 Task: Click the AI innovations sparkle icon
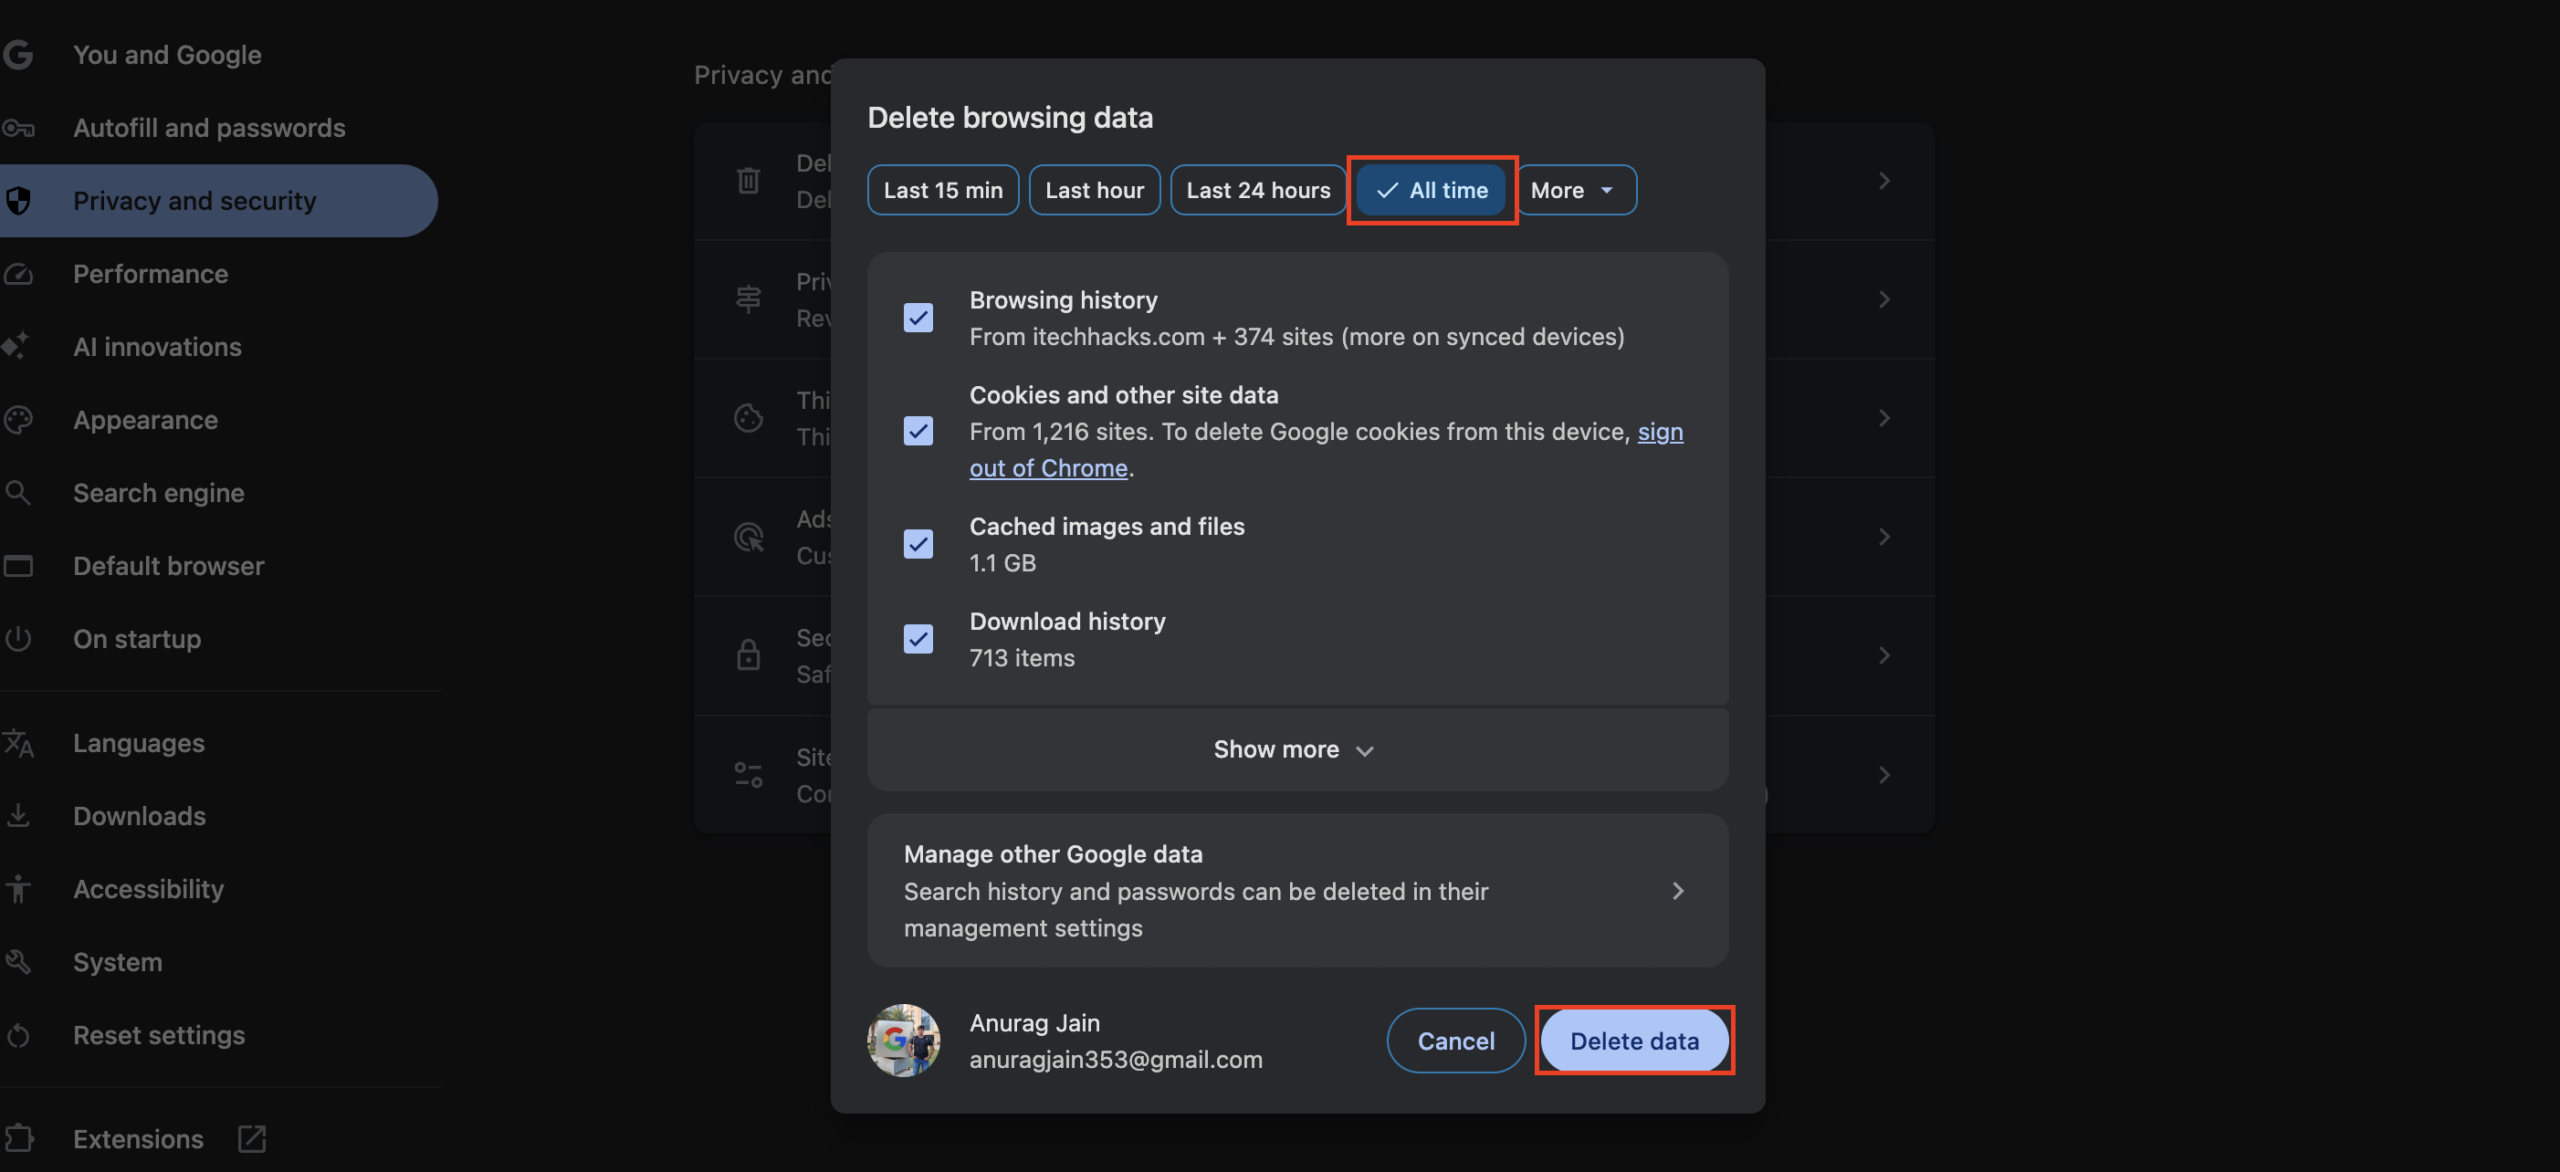16,346
